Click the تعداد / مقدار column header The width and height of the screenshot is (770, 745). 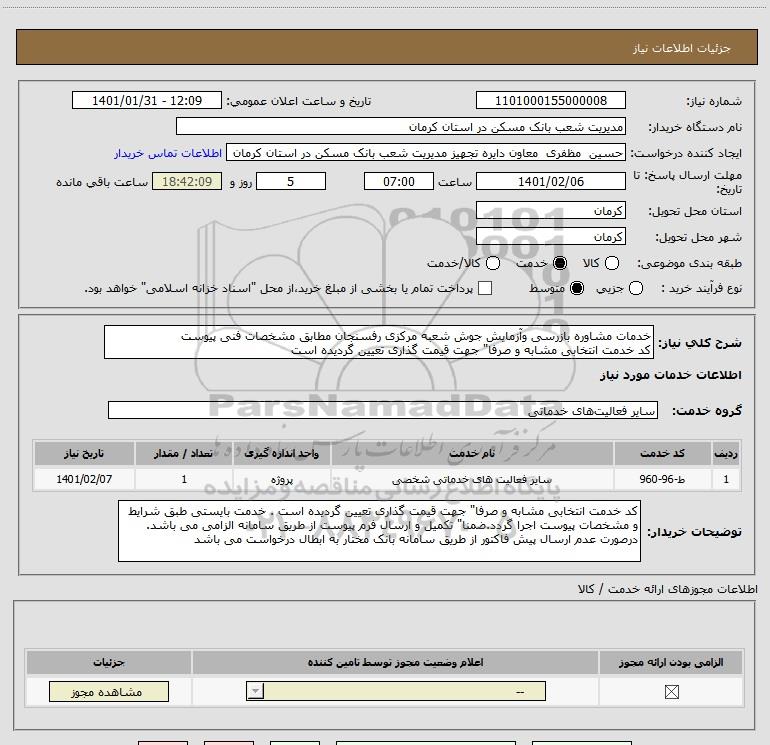pyautogui.click(x=183, y=453)
